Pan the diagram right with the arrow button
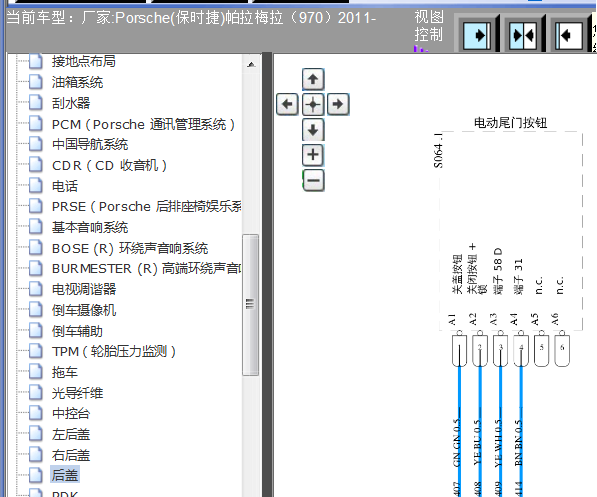Screen dimensions: 597x497 click(x=338, y=104)
